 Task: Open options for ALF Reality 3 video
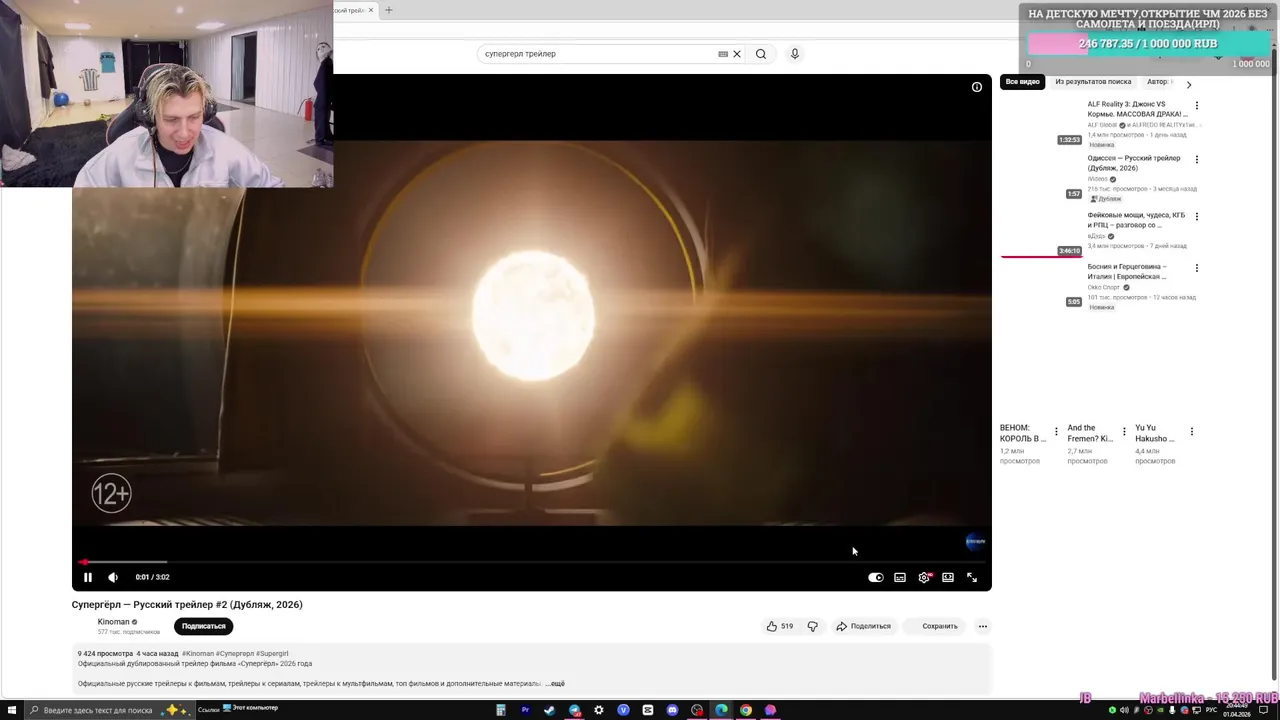pyautogui.click(x=1197, y=105)
